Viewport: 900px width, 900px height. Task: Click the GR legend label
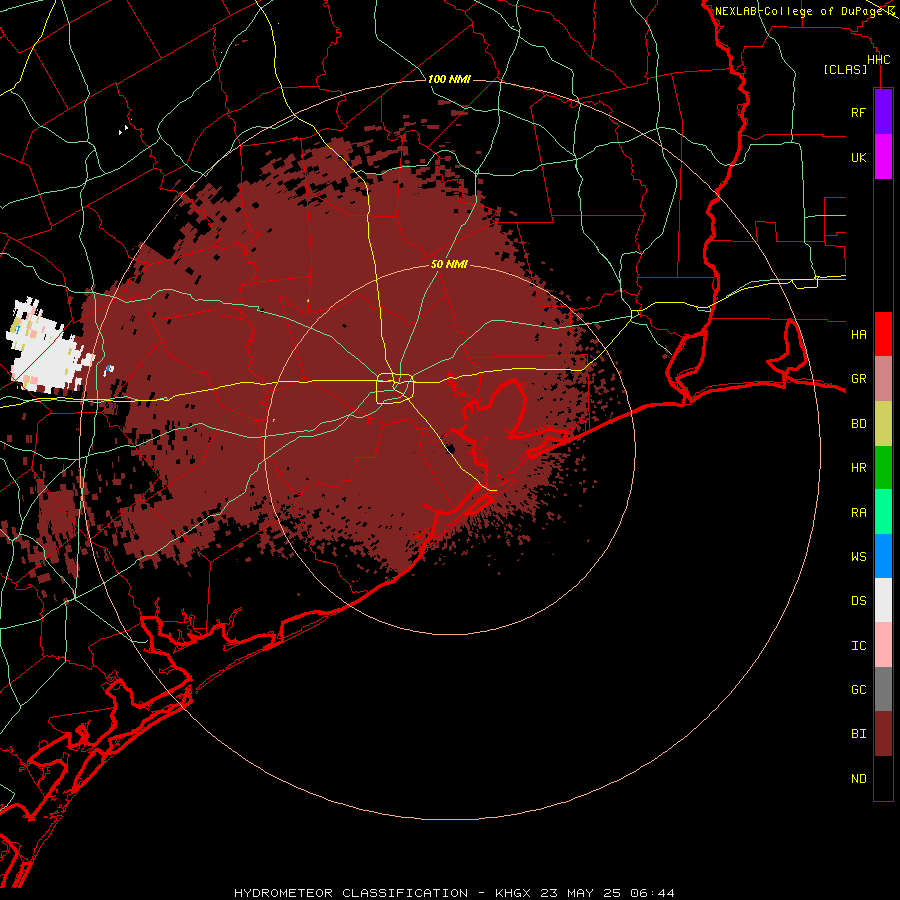click(858, 379)
